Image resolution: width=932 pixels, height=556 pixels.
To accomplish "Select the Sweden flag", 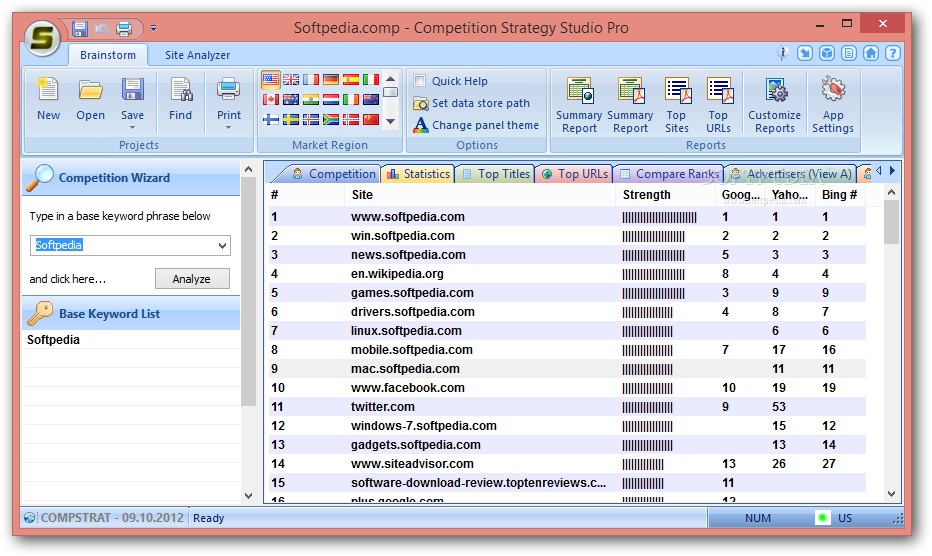I will point(291,120).
